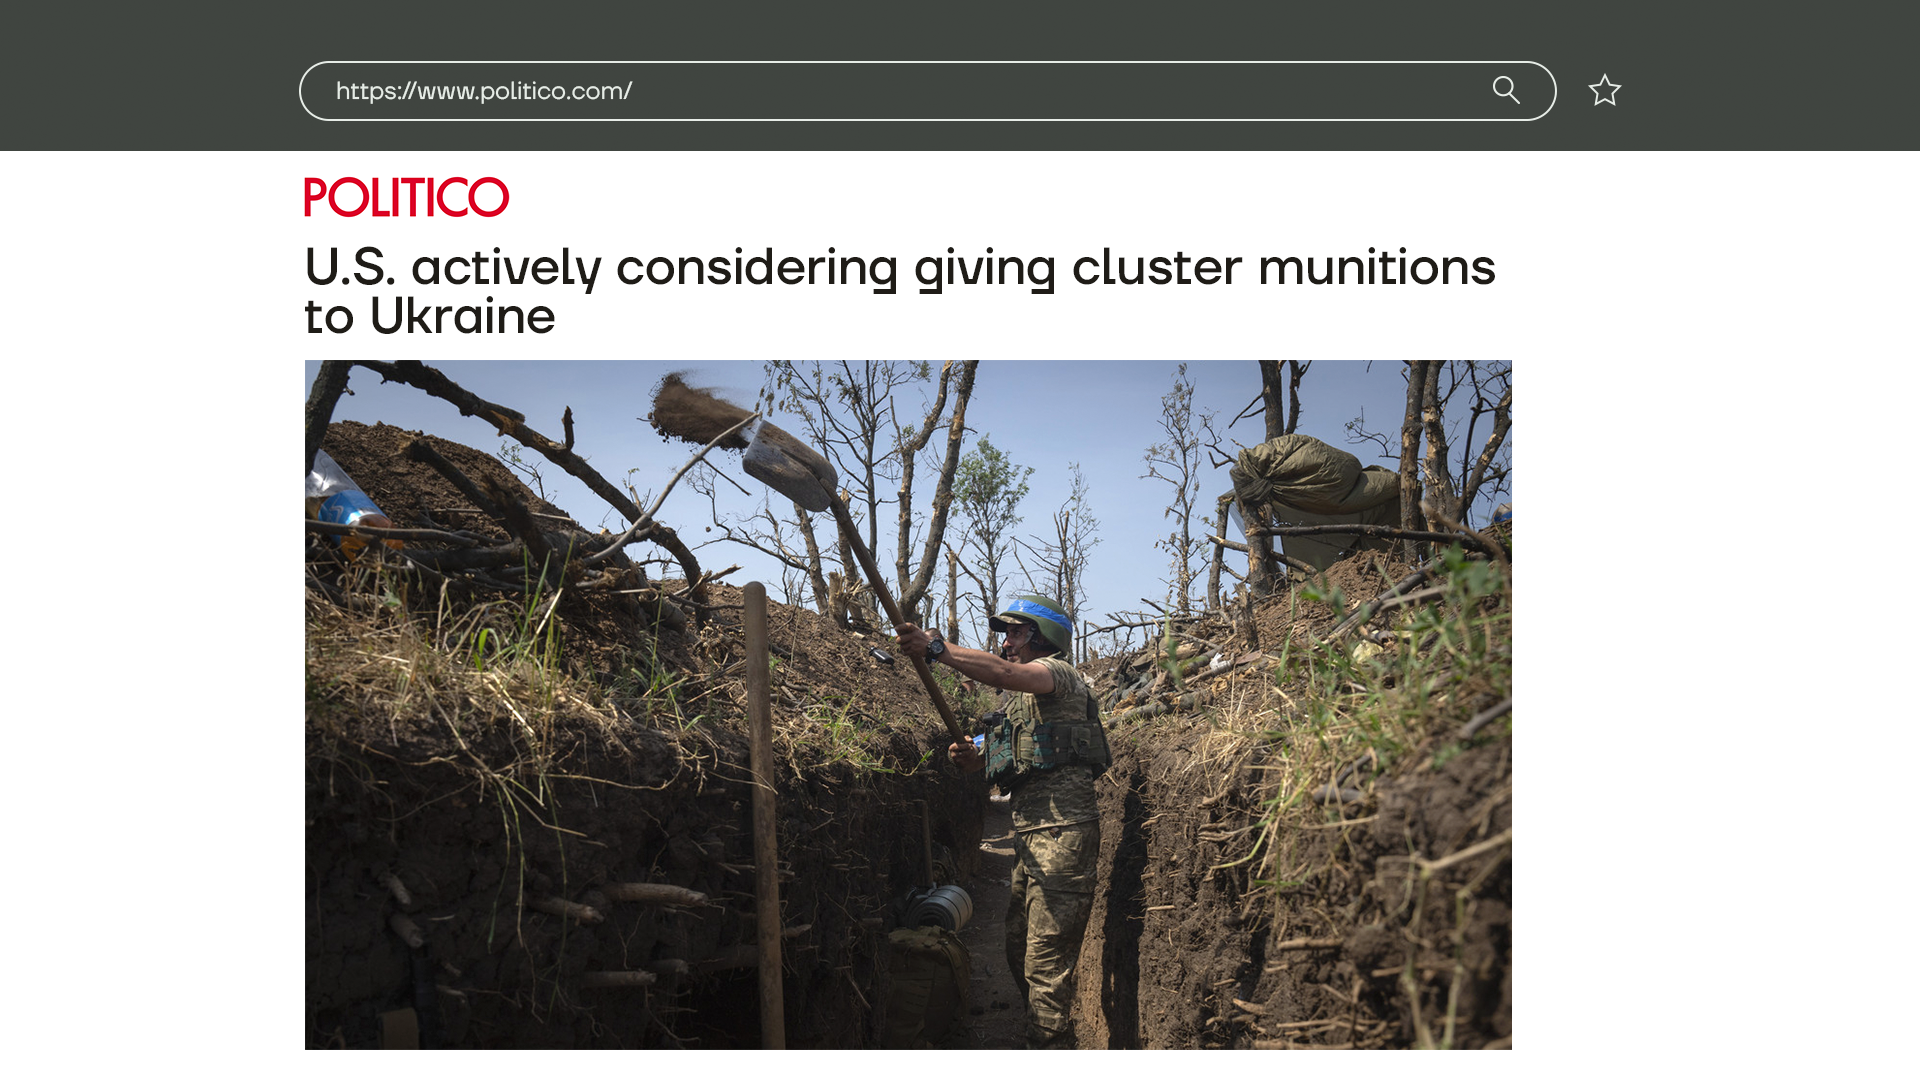Click the search glass at the address bar's end
The height and width of the screenshot is (1080, 1920).
(1506, 90)
